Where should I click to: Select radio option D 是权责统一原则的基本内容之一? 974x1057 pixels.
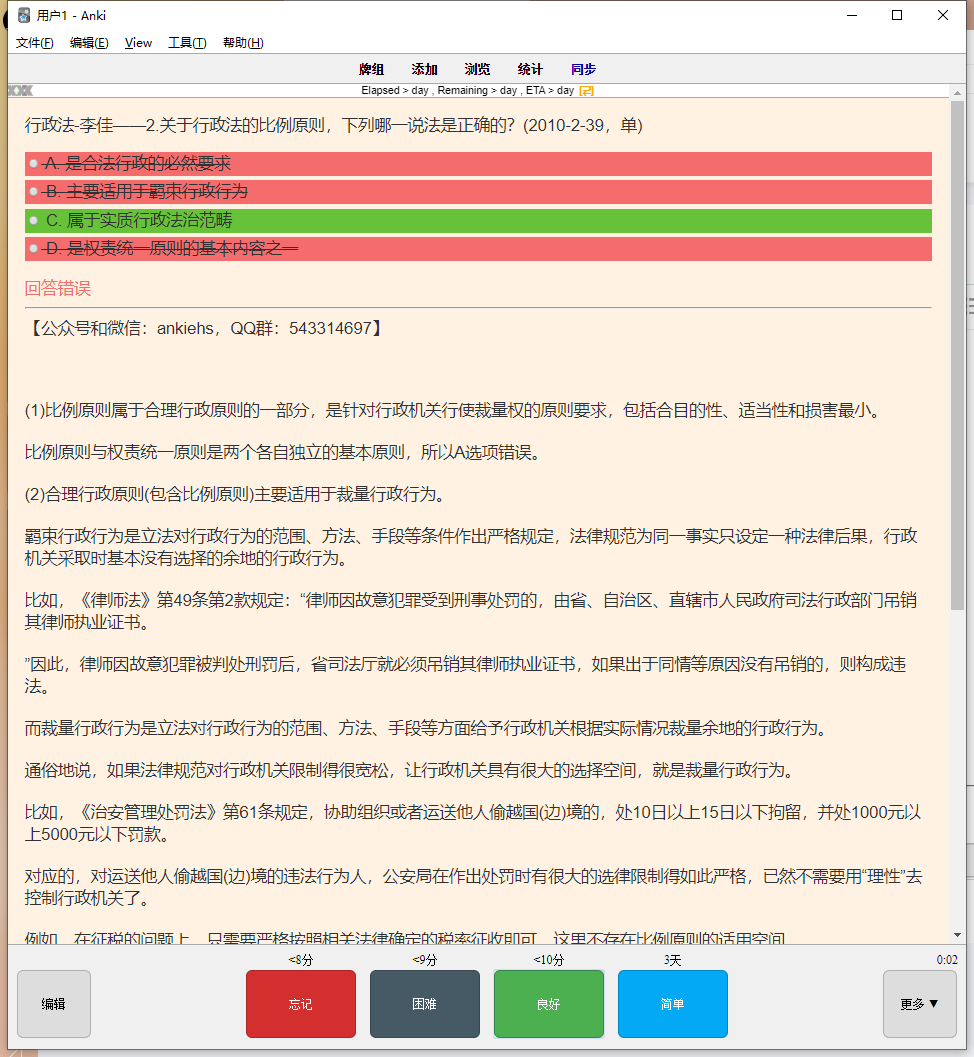(x=33, y=249)
